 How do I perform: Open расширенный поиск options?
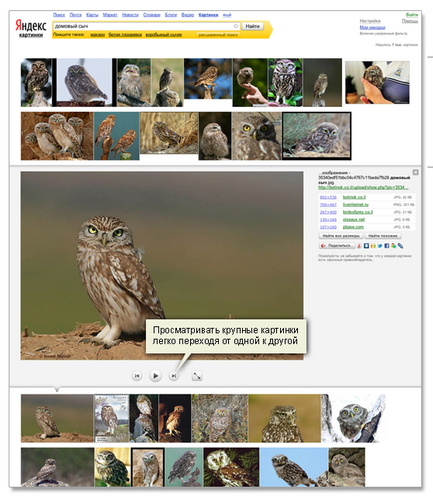pos(218,35)
